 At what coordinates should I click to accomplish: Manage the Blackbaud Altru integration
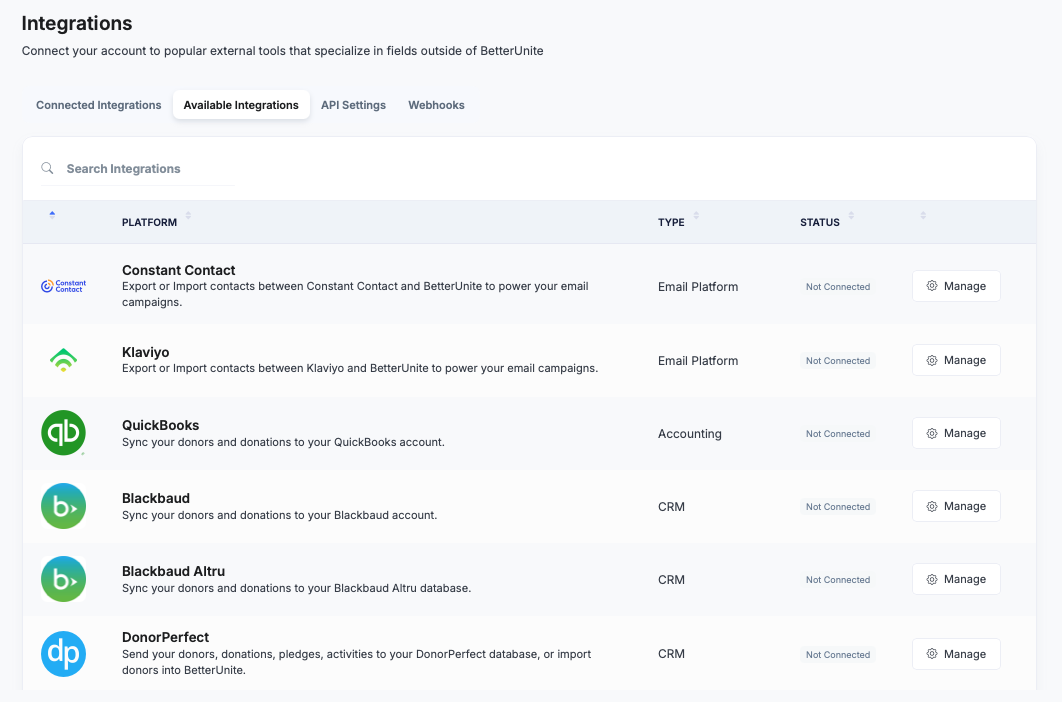(x=956, y=579)
